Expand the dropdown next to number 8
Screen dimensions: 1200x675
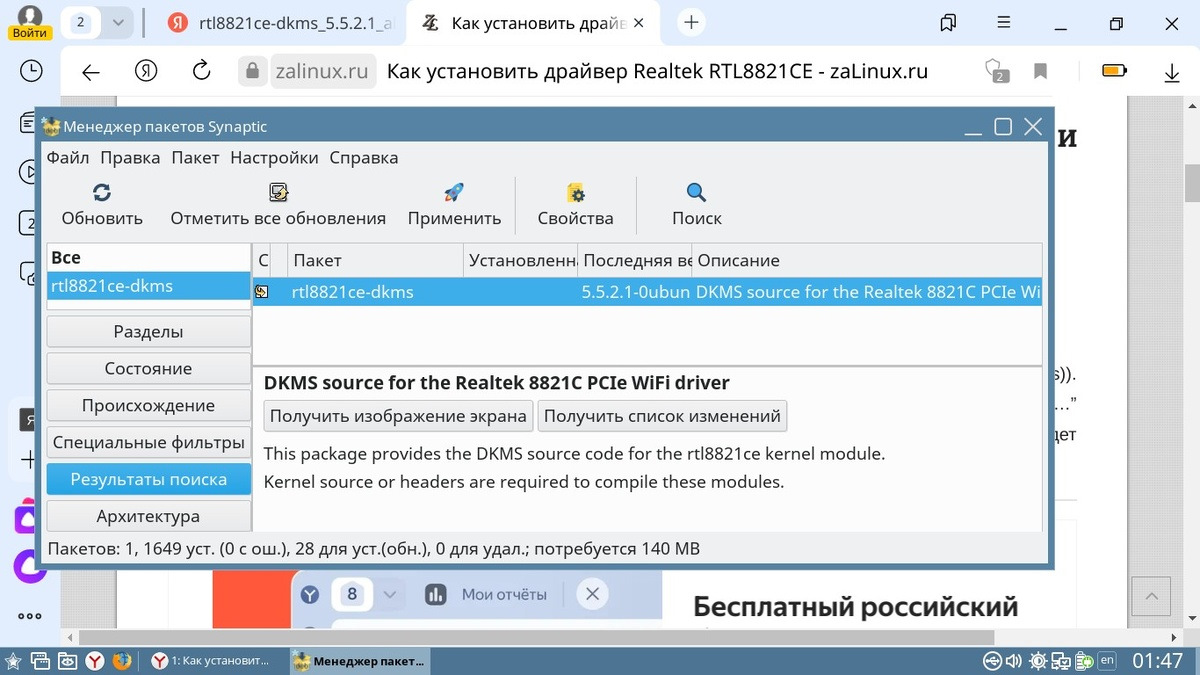pos(390,594)
